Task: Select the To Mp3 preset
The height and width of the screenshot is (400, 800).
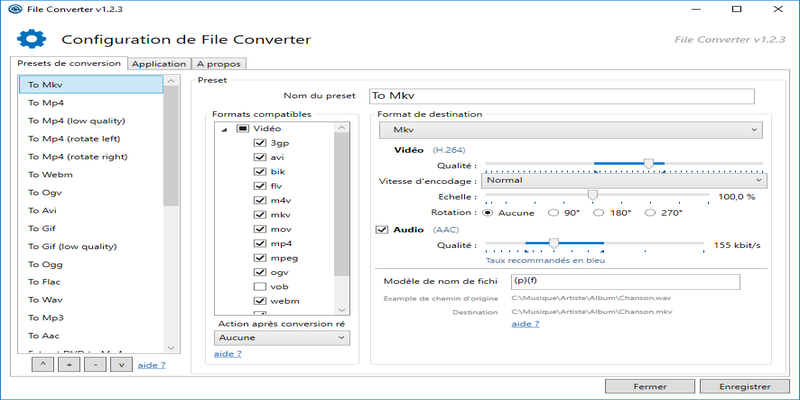Action: (91, 317)
